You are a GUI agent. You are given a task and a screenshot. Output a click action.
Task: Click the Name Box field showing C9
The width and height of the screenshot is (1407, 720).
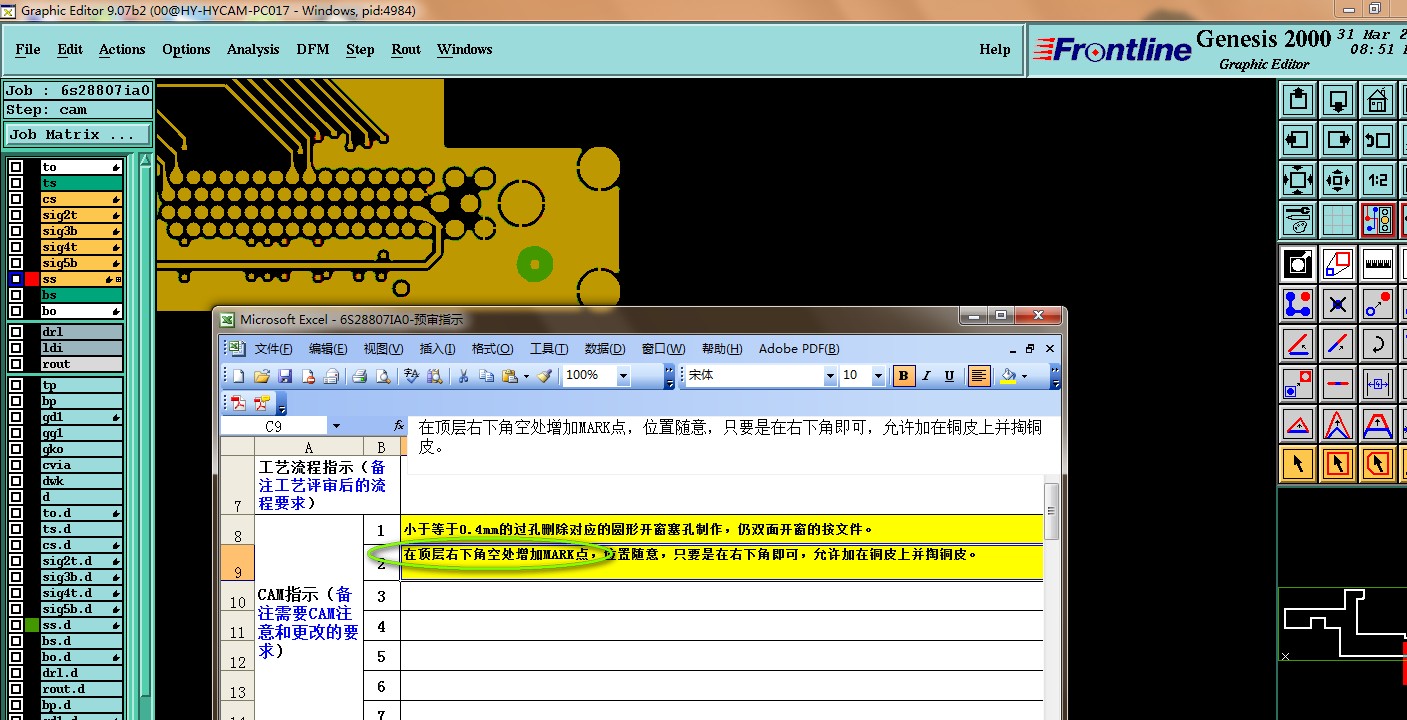273,426
